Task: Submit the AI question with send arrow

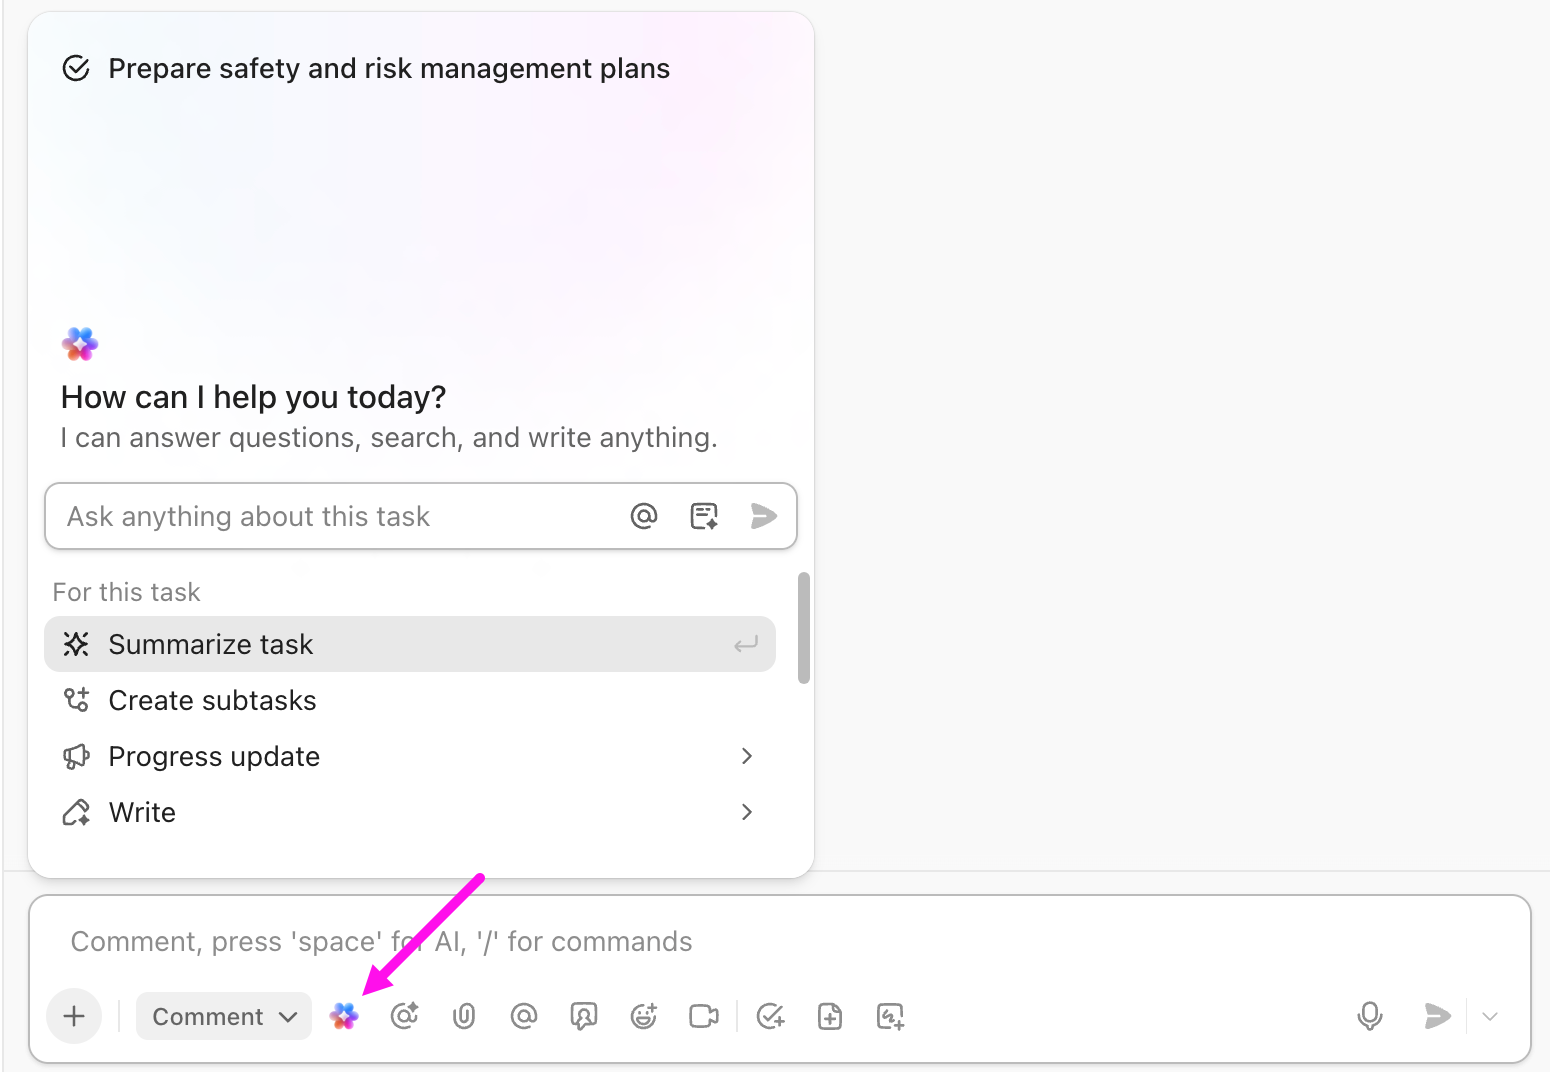Action: (764, 516)
